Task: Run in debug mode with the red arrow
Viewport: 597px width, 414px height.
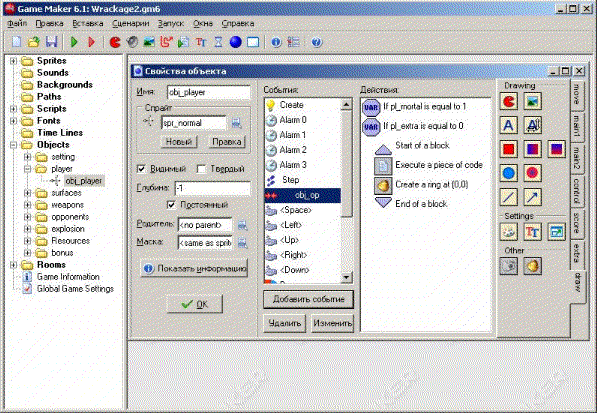Action: click(x=91, y=42)
